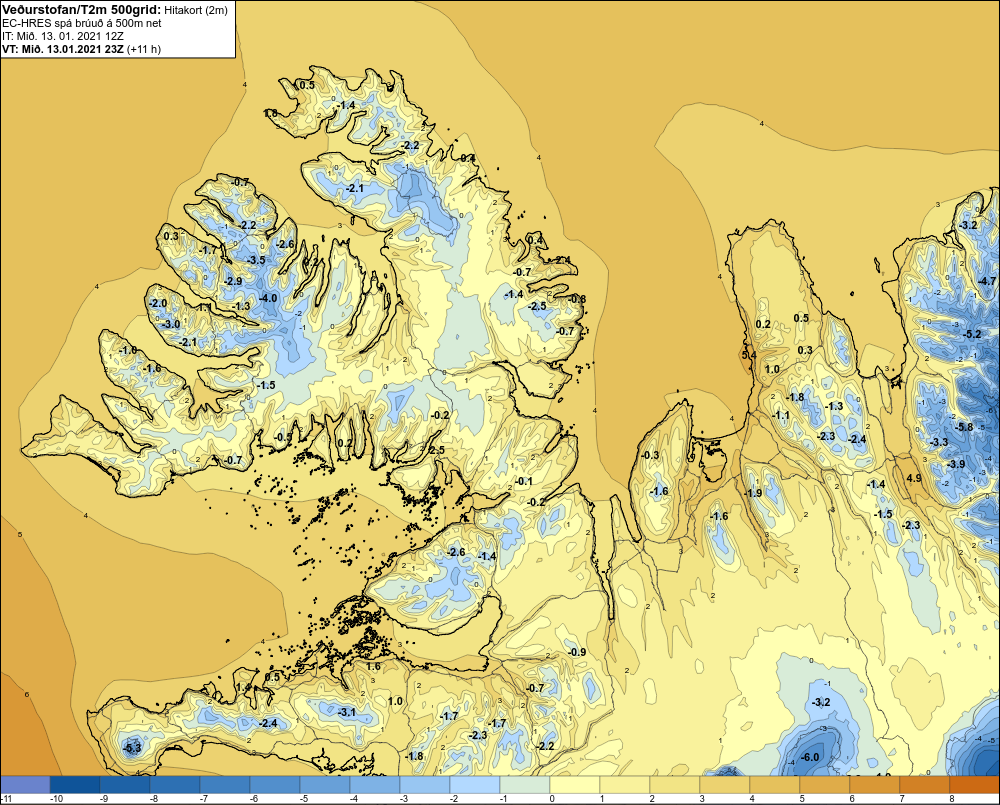Click the temperature value '-3.5' on the map
1000x805 pixels.
(255, 260)
